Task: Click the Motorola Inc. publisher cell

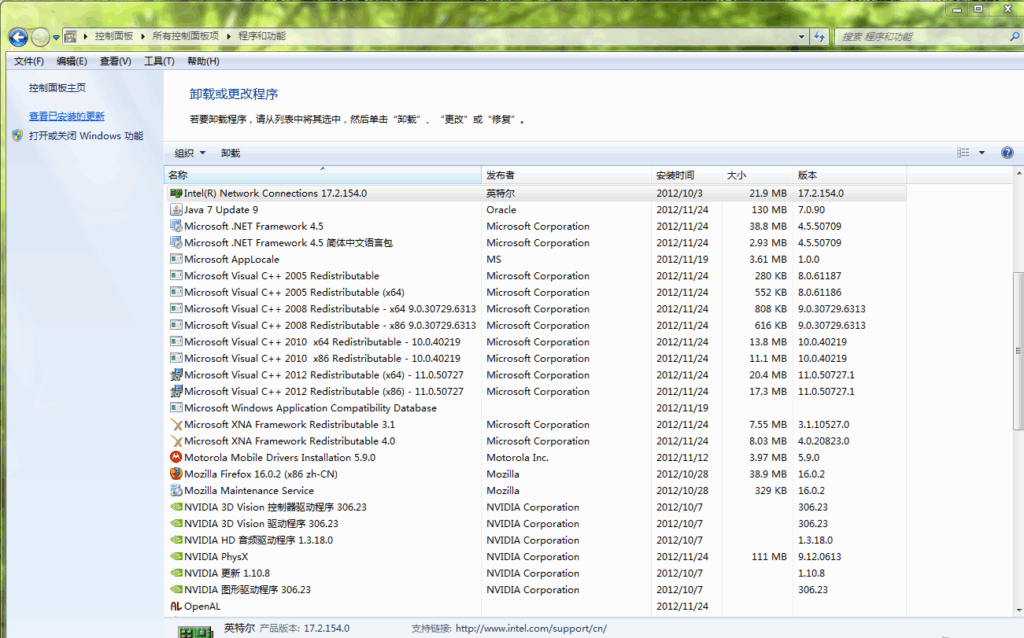Action: coord(517,457)
